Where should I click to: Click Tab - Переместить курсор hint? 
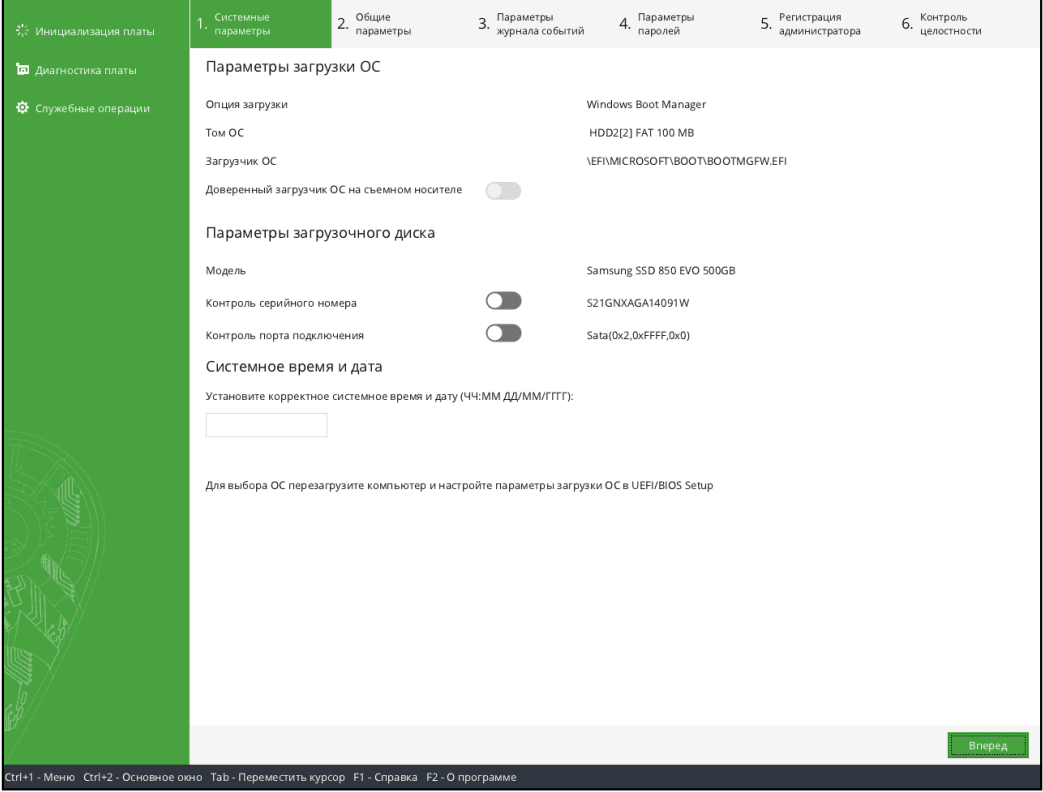pos(278,777)
